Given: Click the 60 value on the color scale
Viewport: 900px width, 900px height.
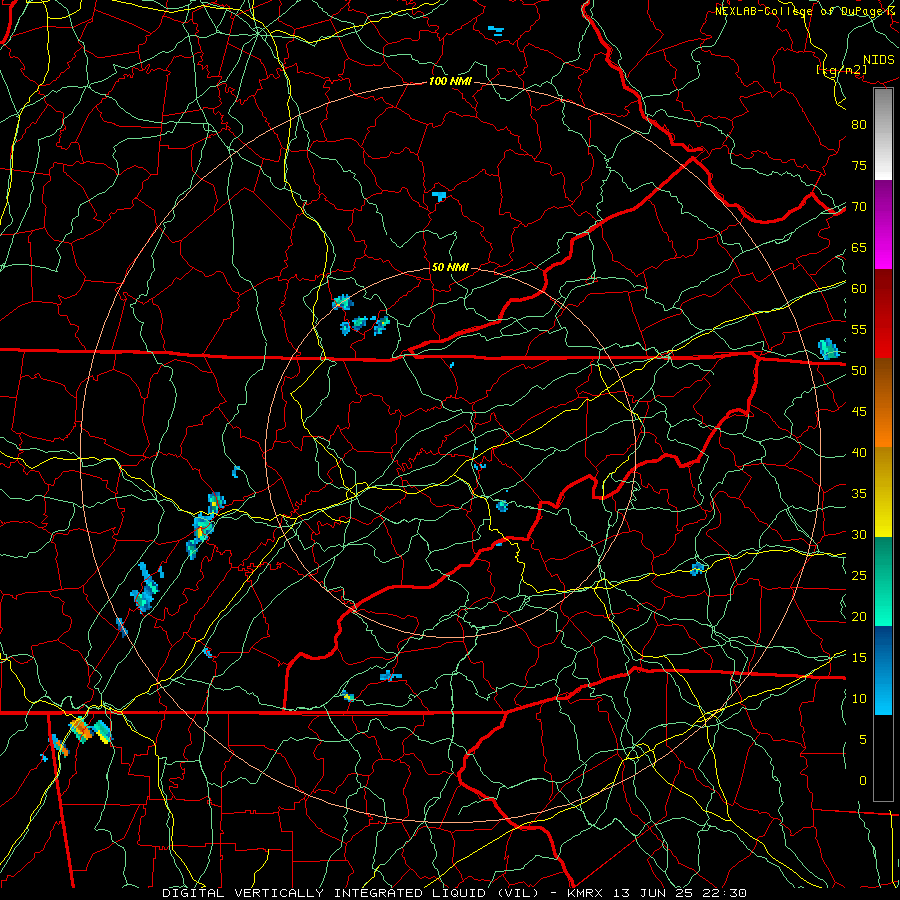Looking at the screenshot, I should point(859,289).
